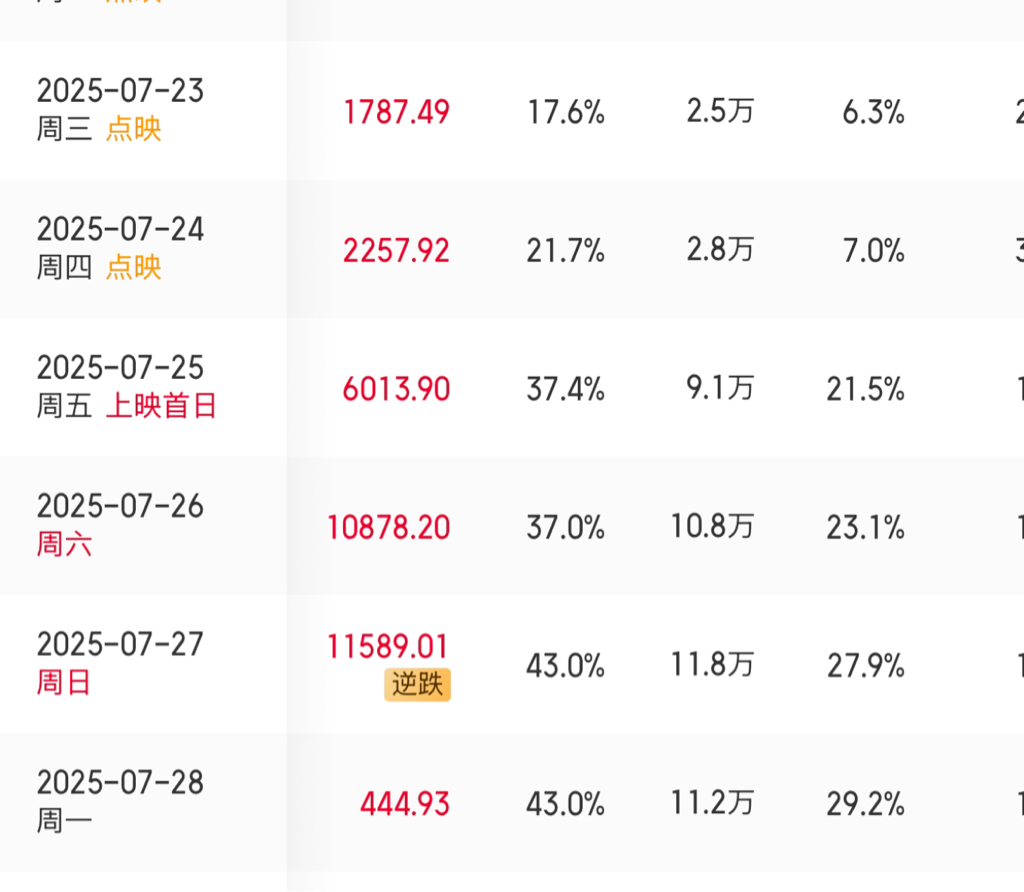Click box office figure 10878.20
Viewport: 1024px width, 892px height.
389,528
